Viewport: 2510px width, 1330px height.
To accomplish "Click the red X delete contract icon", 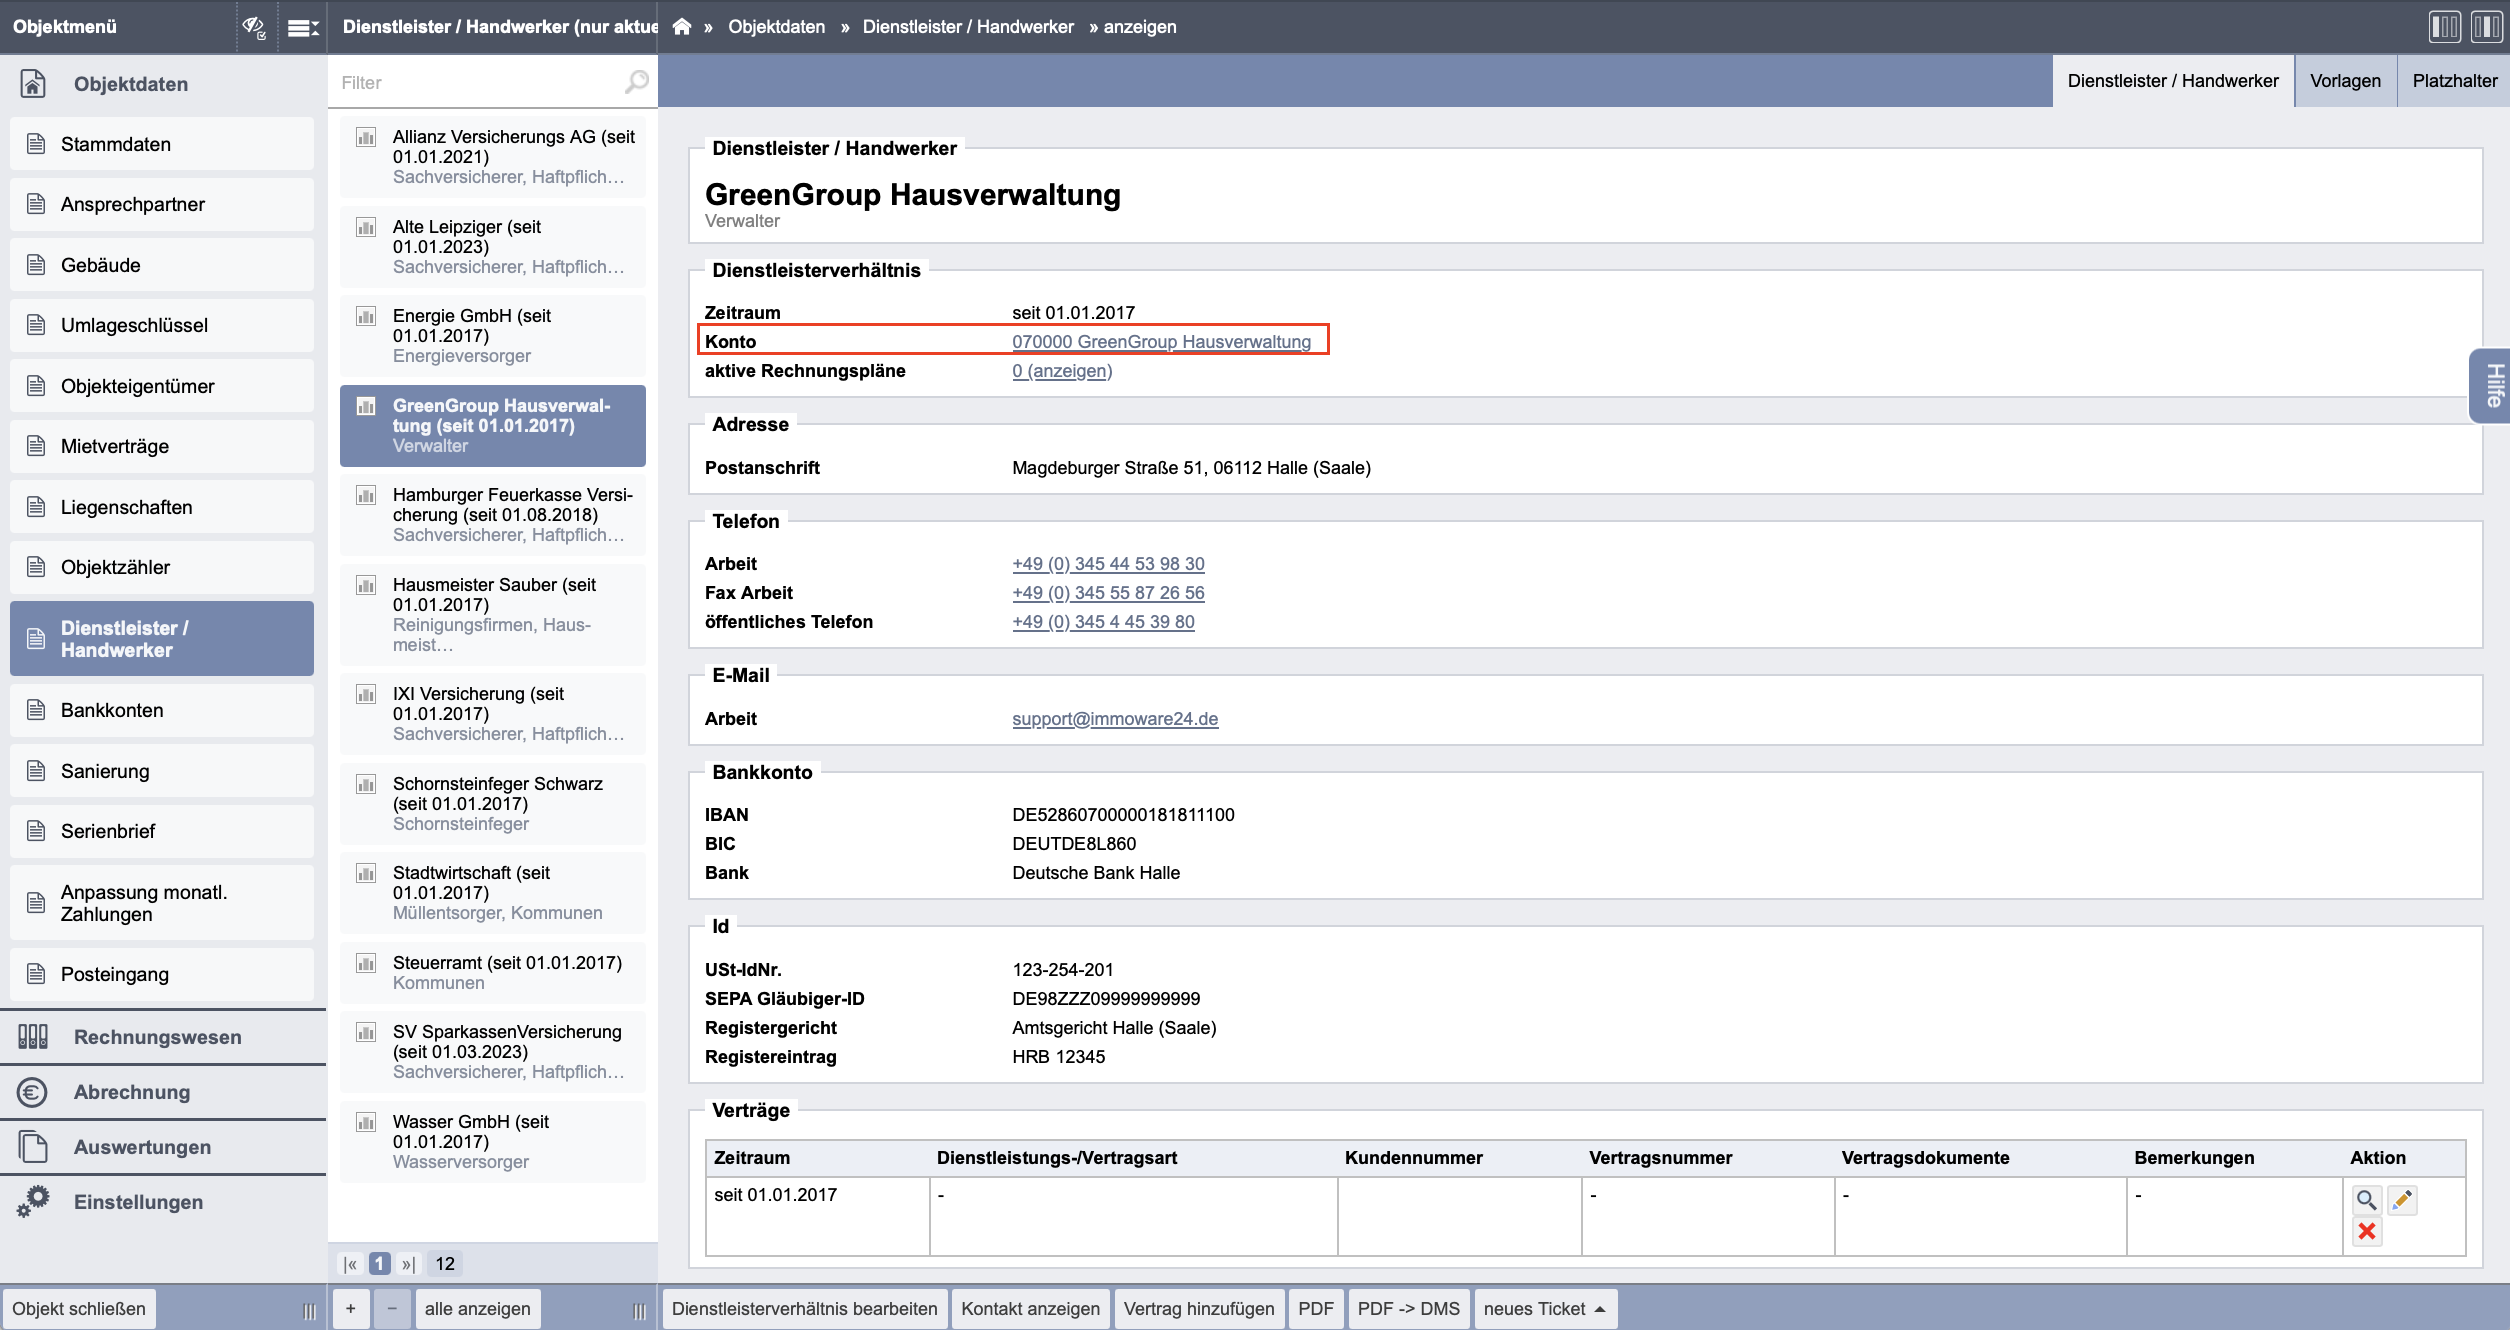I will click(x=2366, y=1231).
